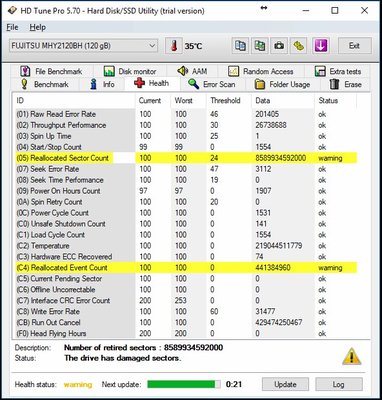Click the data value 219044511779
The image size is (382, 400).
pos(279,246)
